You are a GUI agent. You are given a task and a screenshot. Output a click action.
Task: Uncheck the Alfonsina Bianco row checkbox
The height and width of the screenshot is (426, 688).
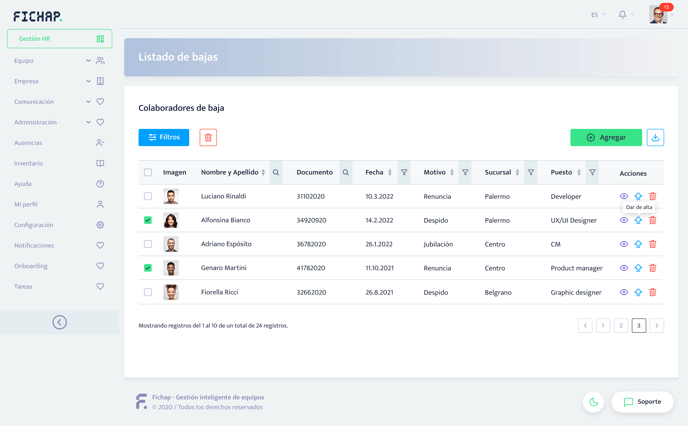point(148,220)
